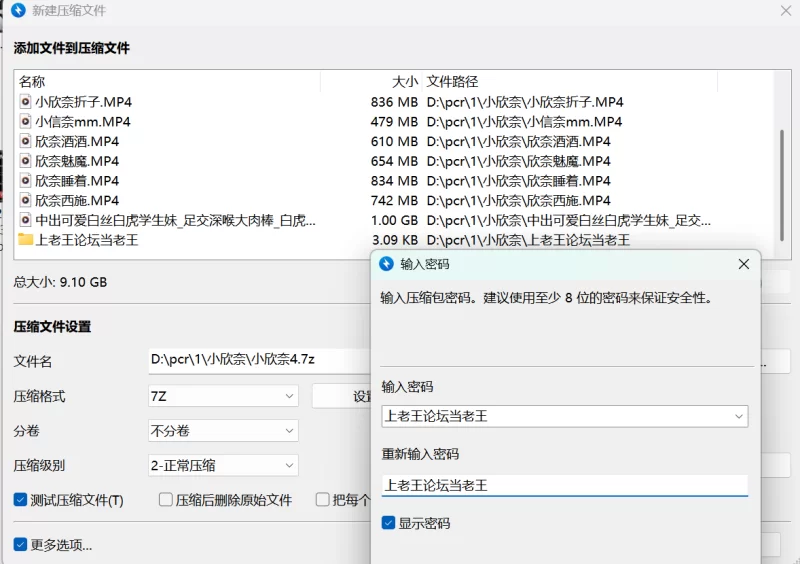Open the 压缩级别 2-正常压缩 dropdown
Screen dimensions: 800x564
point(222,465)
